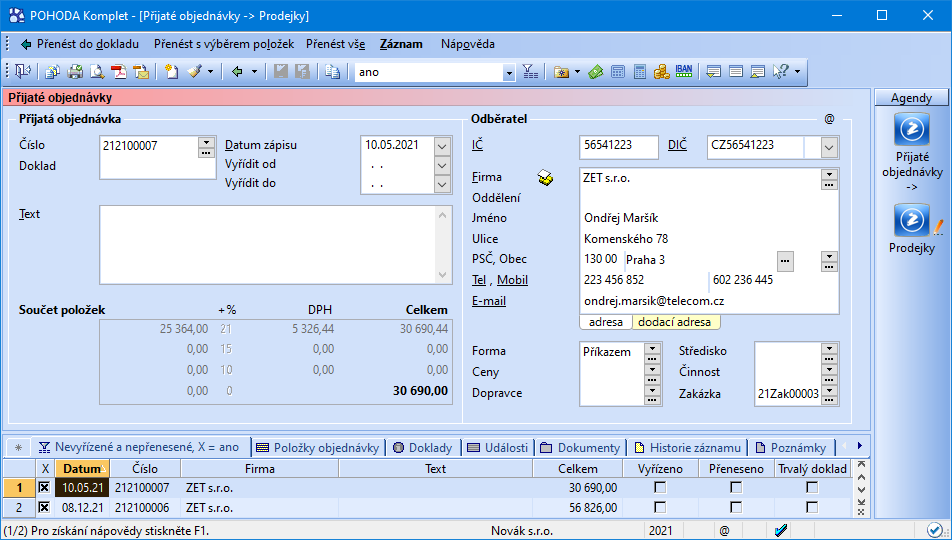Screen dimensions: 952x540
Task: Open the DIČ dropdown arrow
Action: pos(829,147)
